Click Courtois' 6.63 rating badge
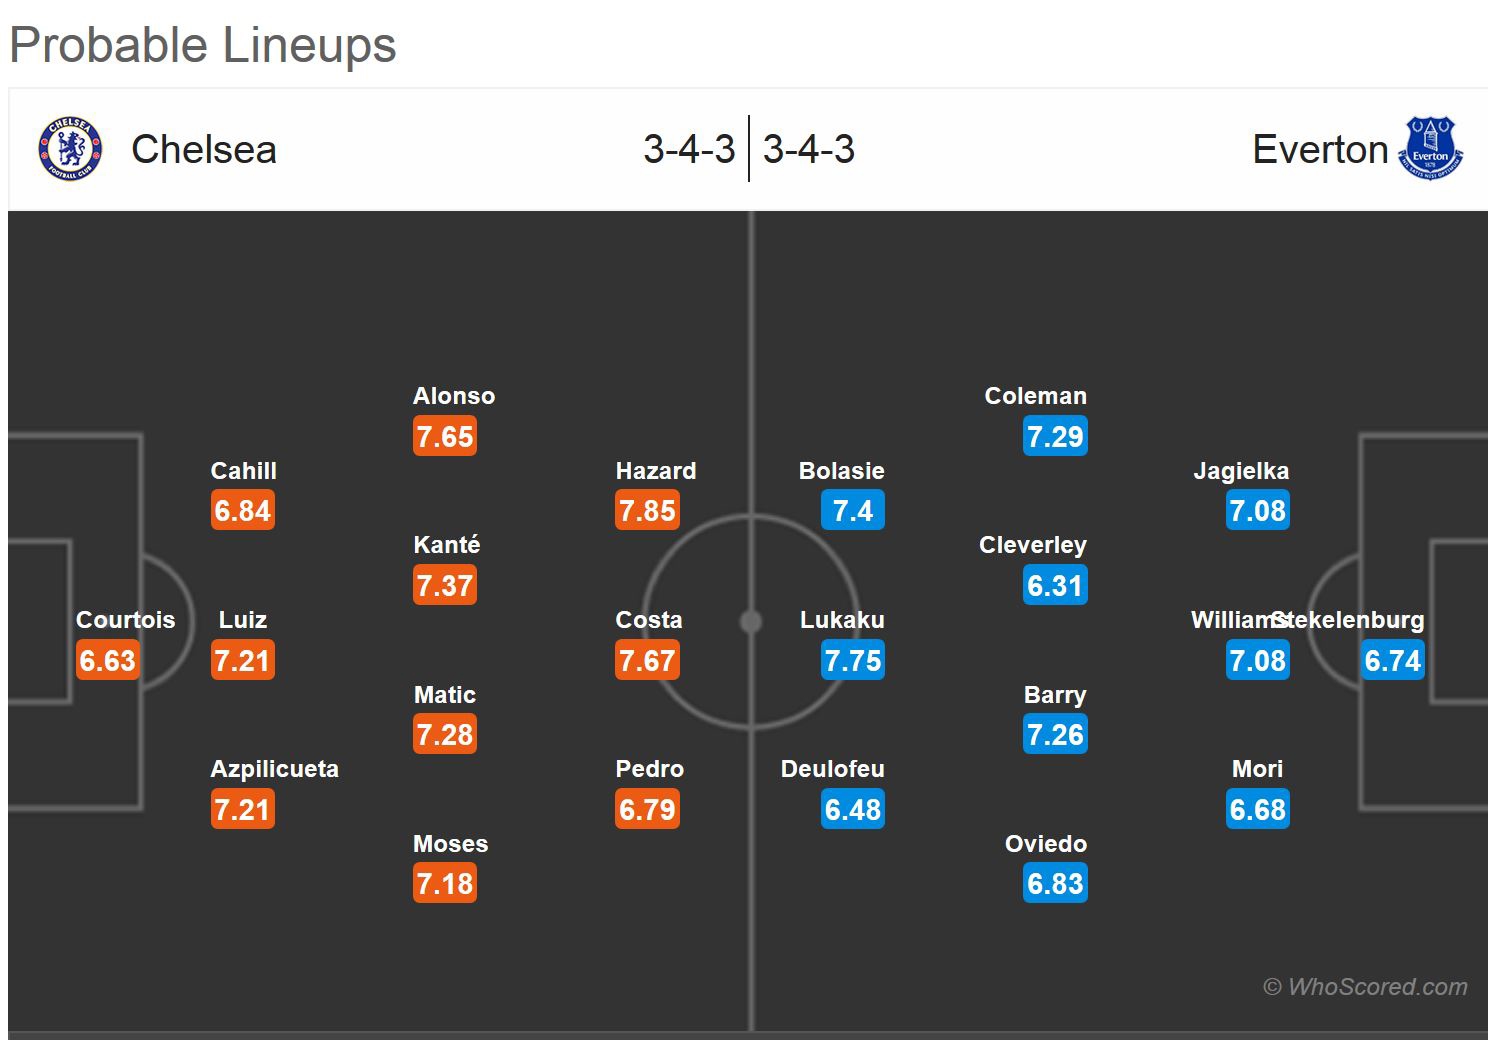 point(107,661)
